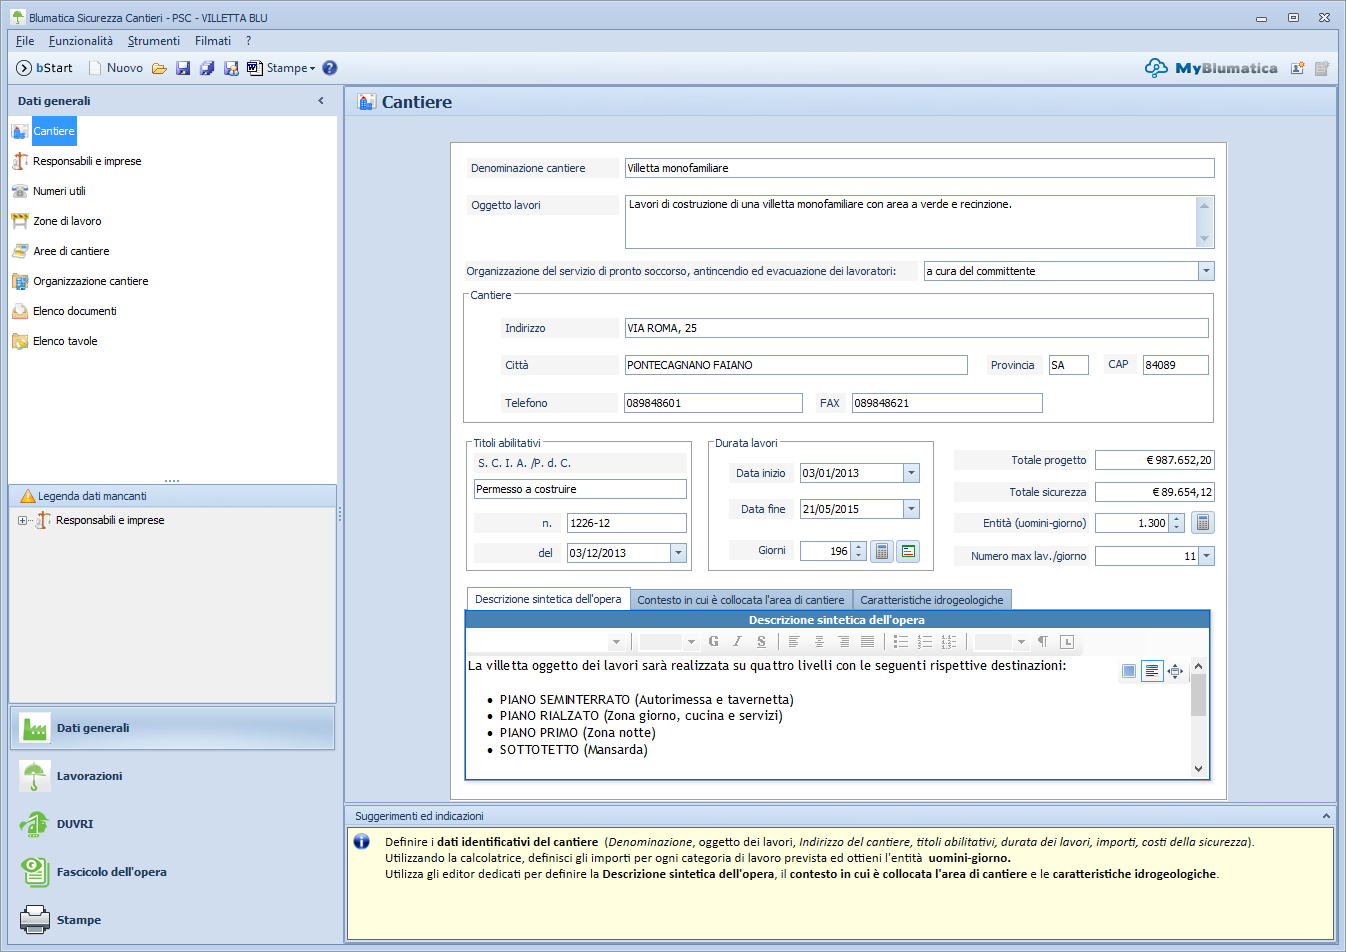Open the help question mark icon

coord(330,68)
